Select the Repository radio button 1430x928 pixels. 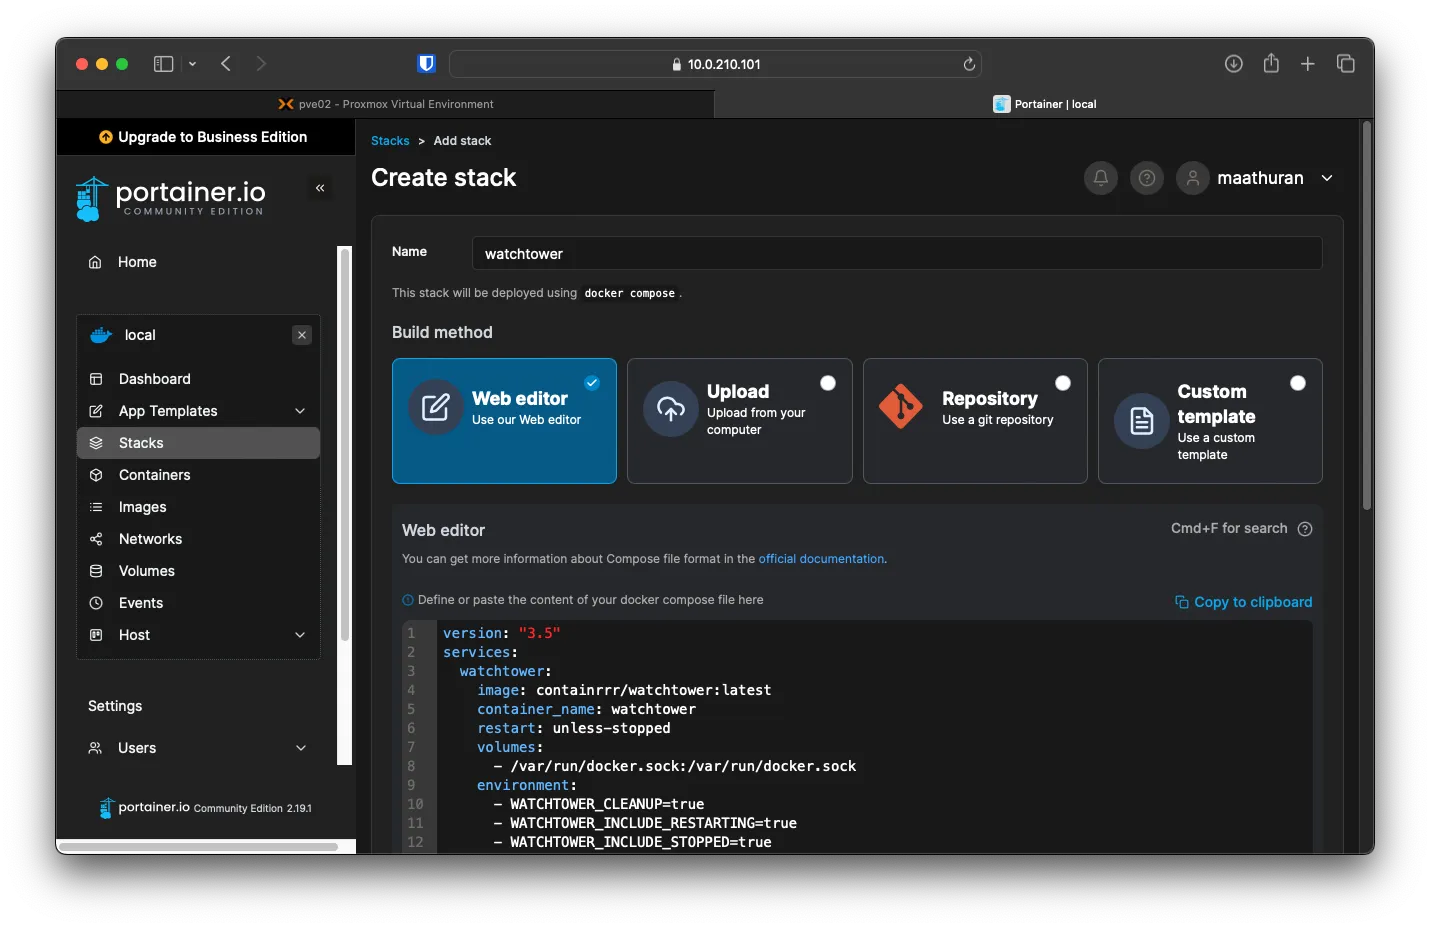1063,383
